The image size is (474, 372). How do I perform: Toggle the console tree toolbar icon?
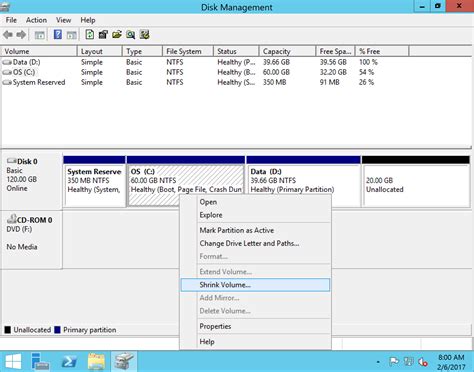pyautogui.click(x=40, y=35)
